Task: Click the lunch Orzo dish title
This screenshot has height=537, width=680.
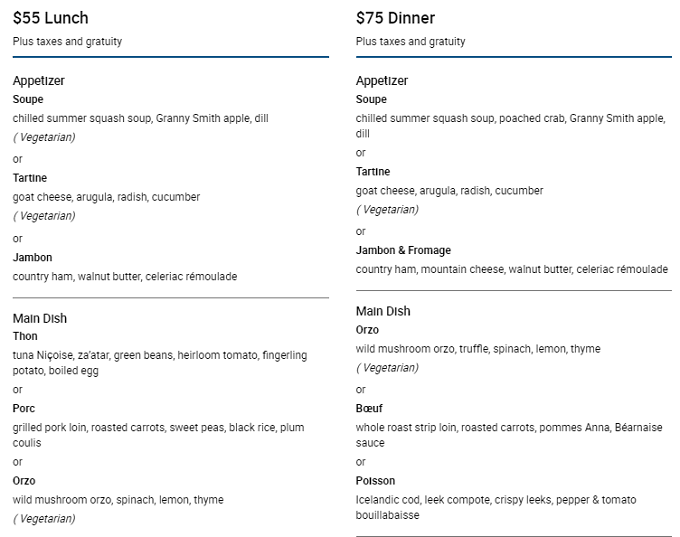Action: (x=23, y=481)
